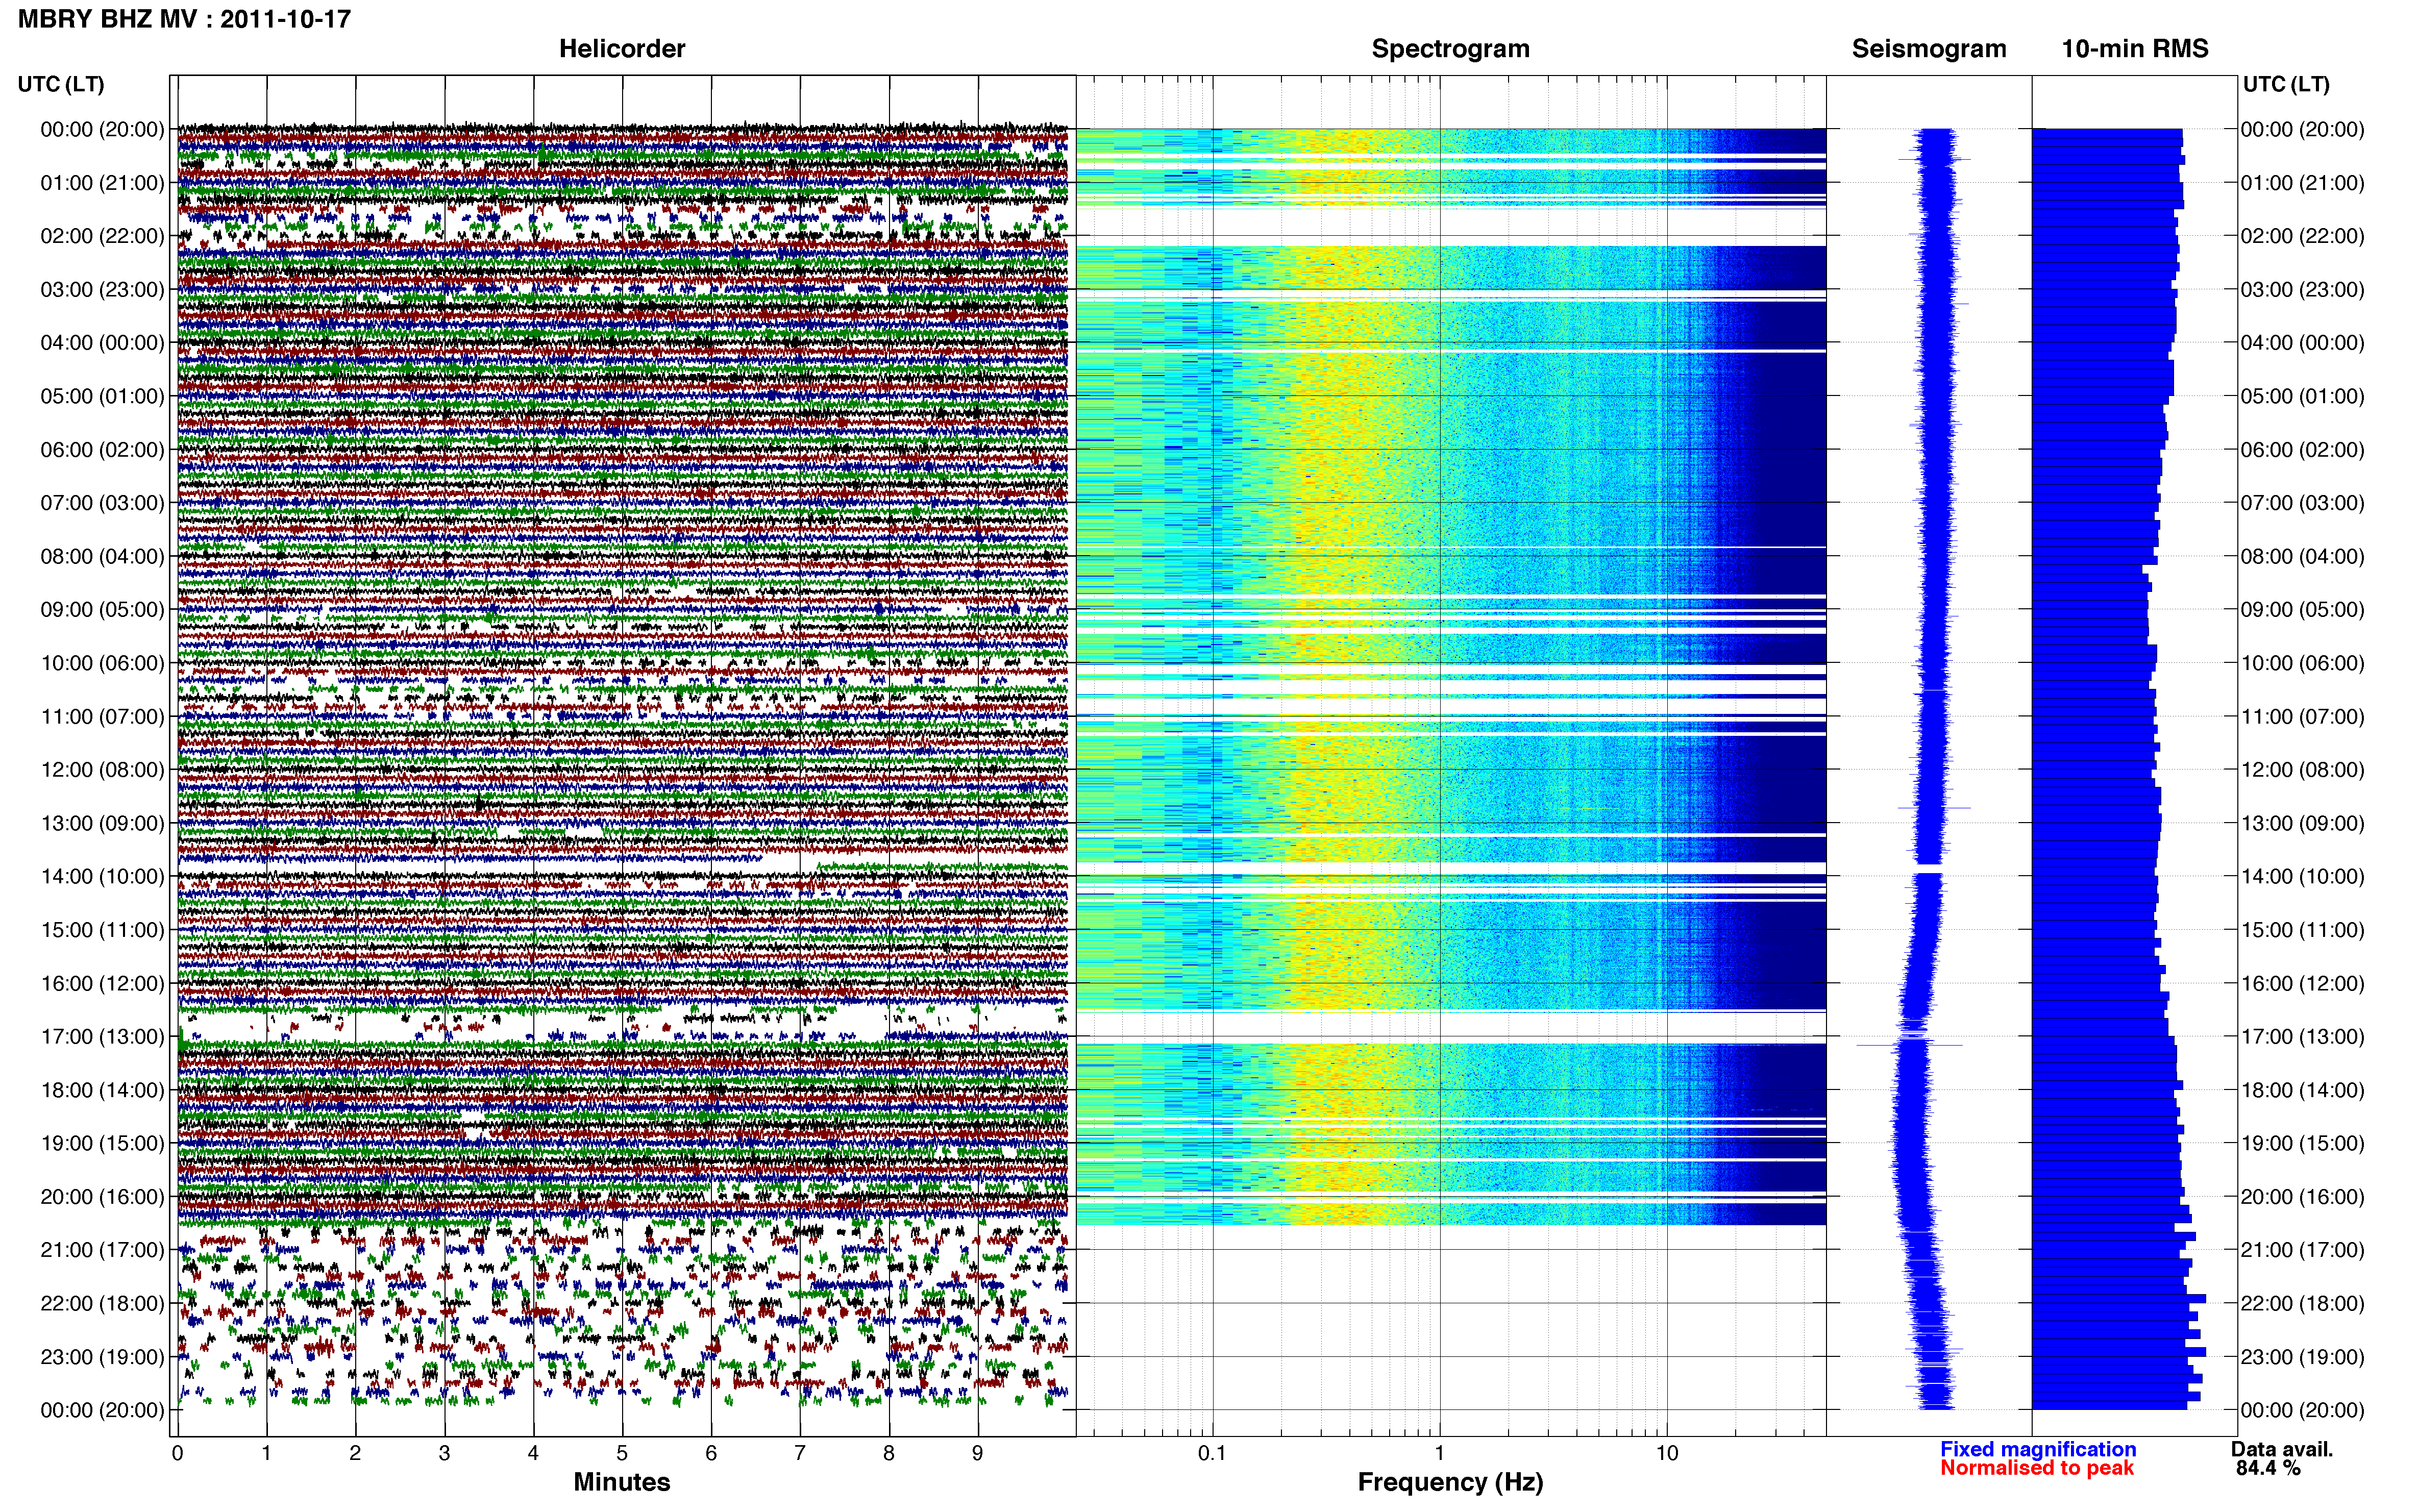Click minute tick 7 under the Helicorder
The width and height of the screenshot is (2419, 1512).
(800, 1453)
